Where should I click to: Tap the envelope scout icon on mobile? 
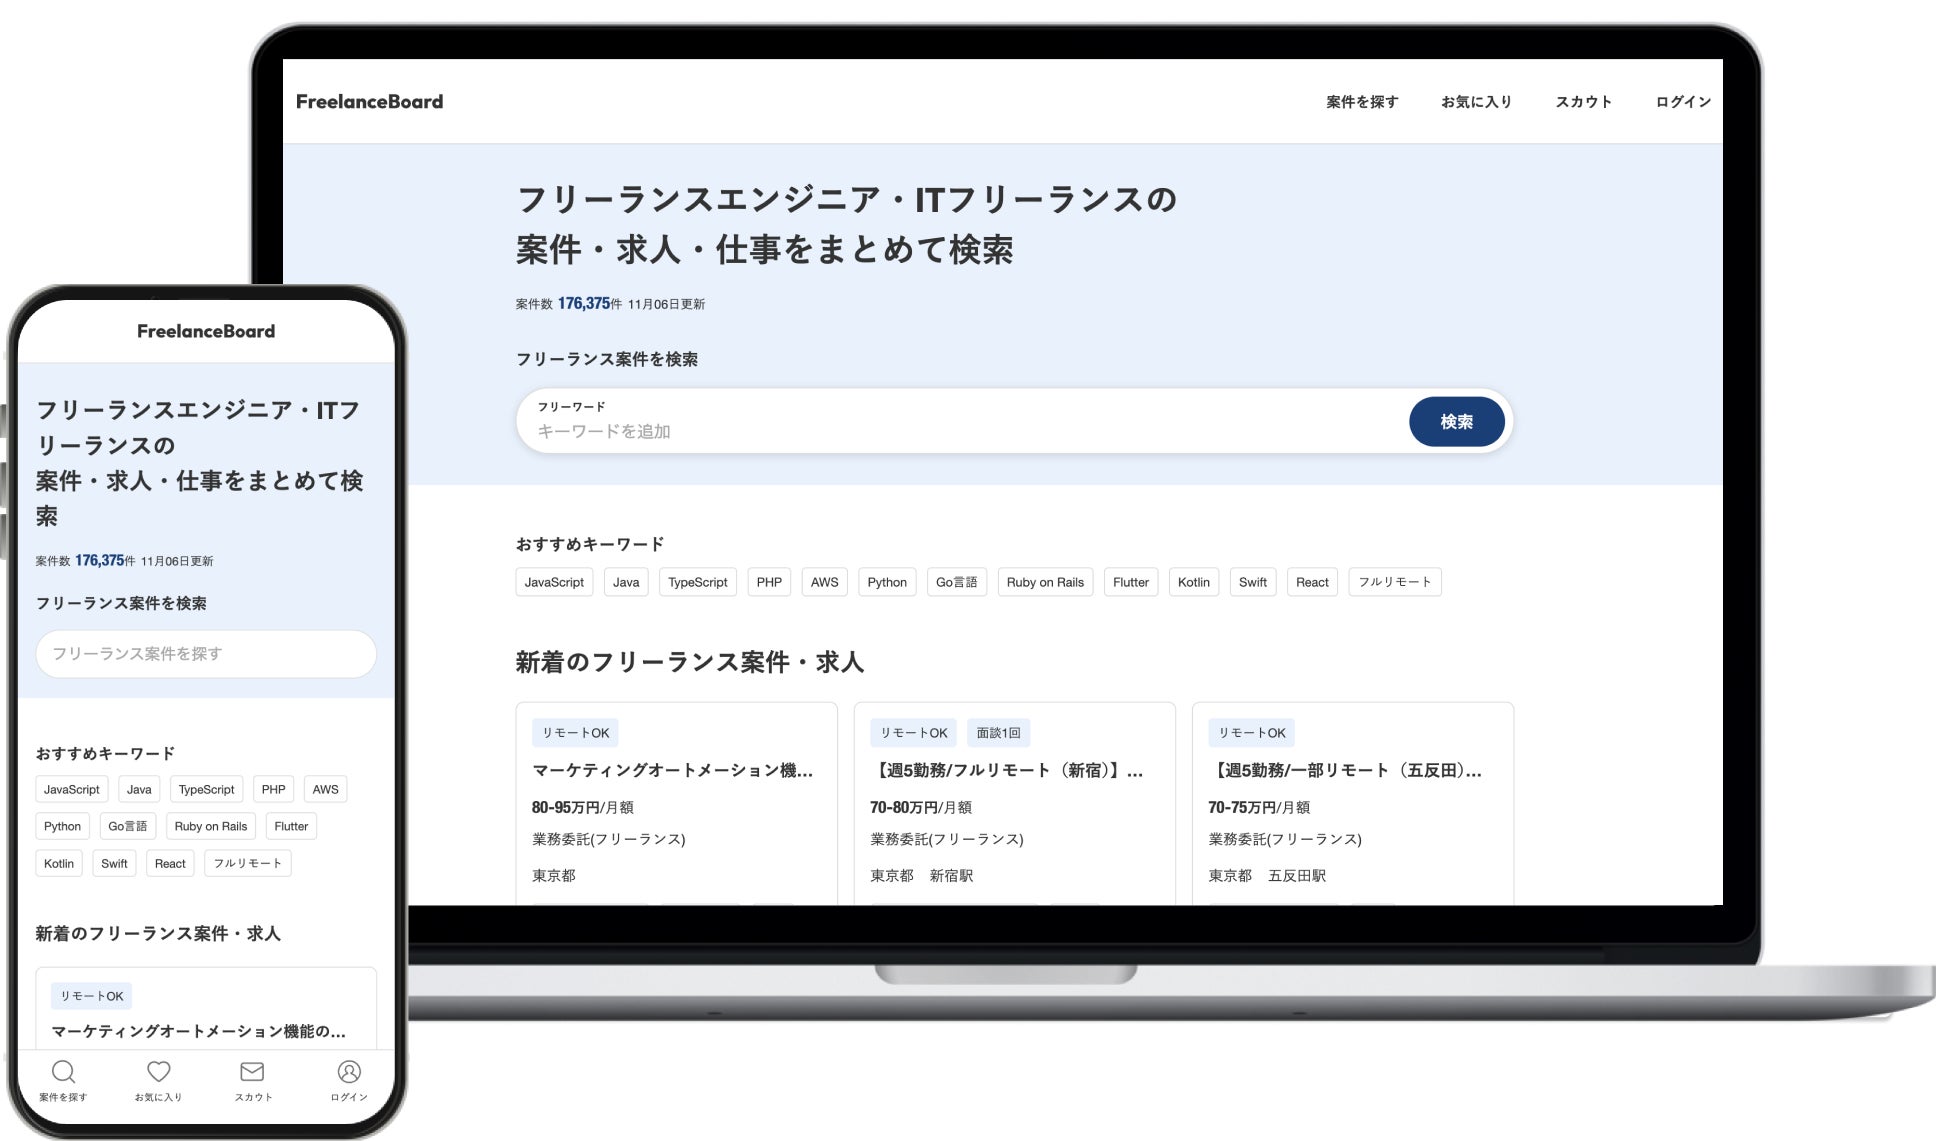(x=252, y=1073)
